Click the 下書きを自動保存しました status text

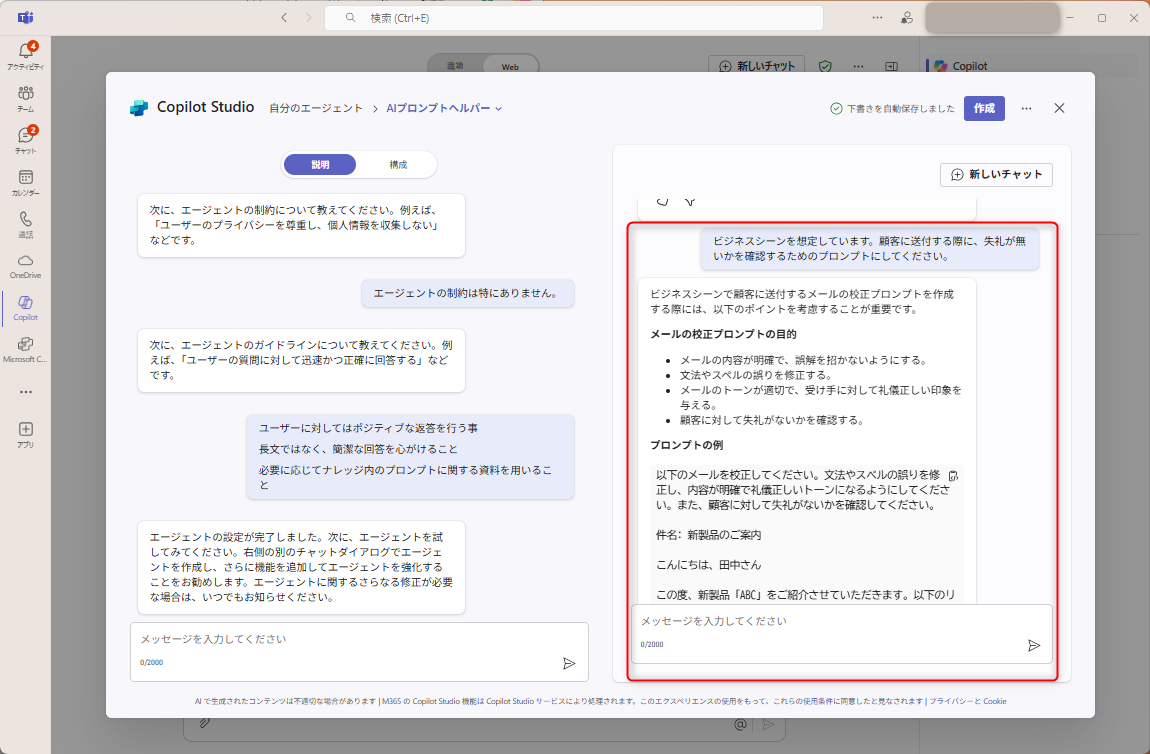click(901, 109)
